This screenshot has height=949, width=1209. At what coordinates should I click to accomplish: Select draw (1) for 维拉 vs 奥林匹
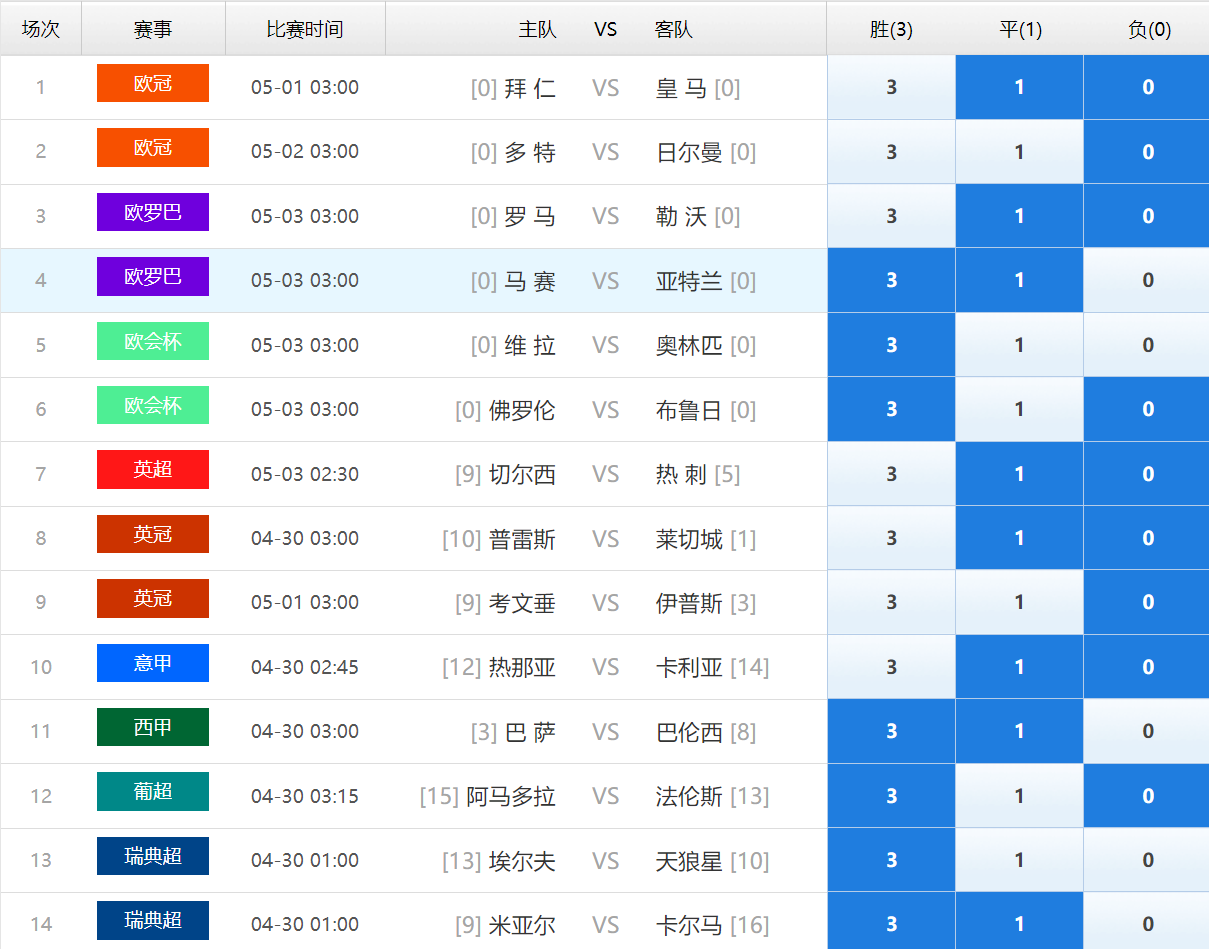pos(1019,345)
